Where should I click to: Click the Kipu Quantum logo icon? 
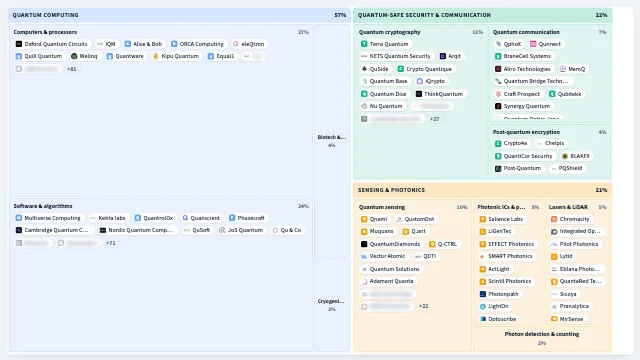pyautogui.click(x=156, y=56)
